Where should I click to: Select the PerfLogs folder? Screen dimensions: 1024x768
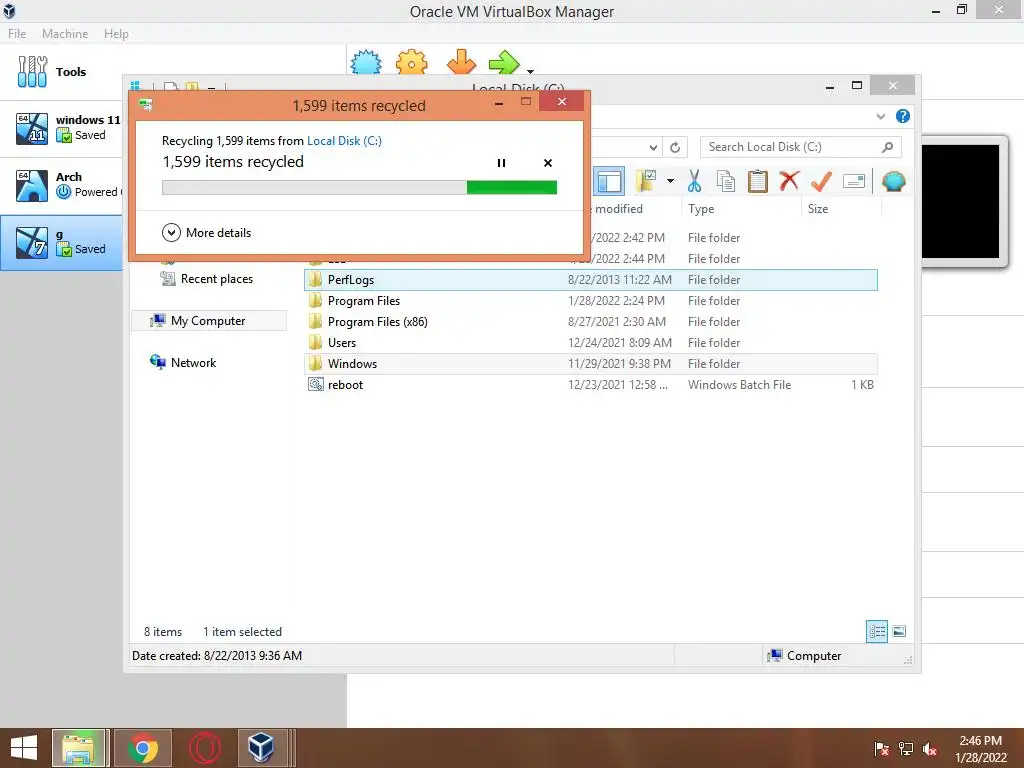pyautogui.click(x=590, y=280)
